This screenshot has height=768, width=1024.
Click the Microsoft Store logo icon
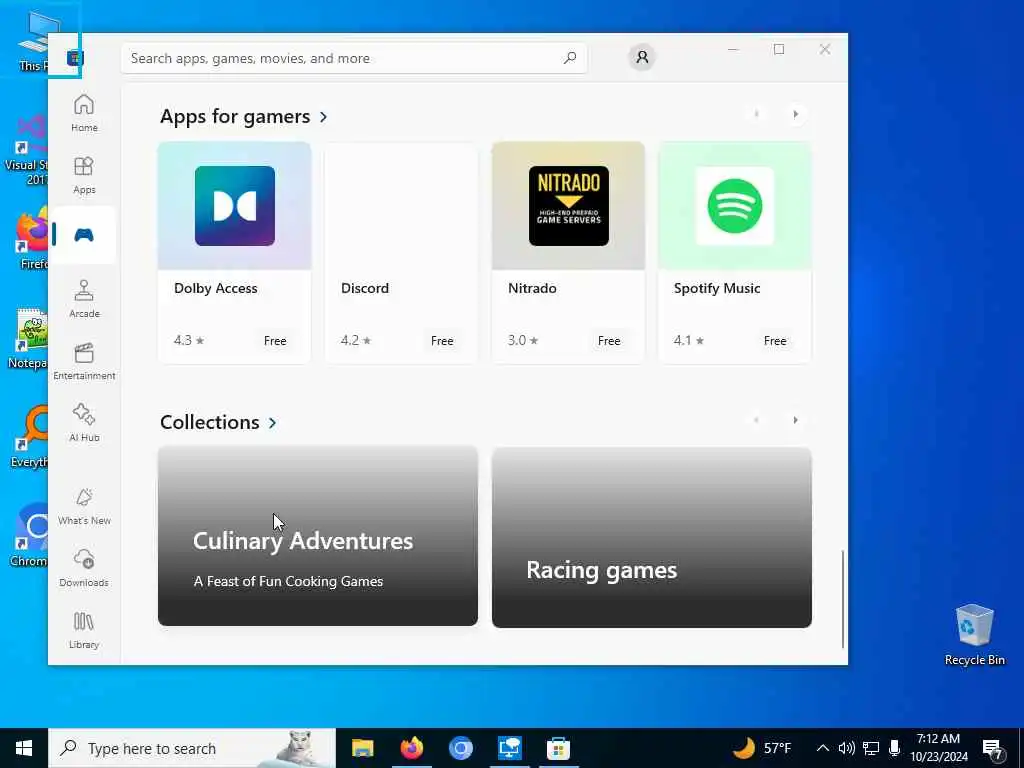[74, 58]
